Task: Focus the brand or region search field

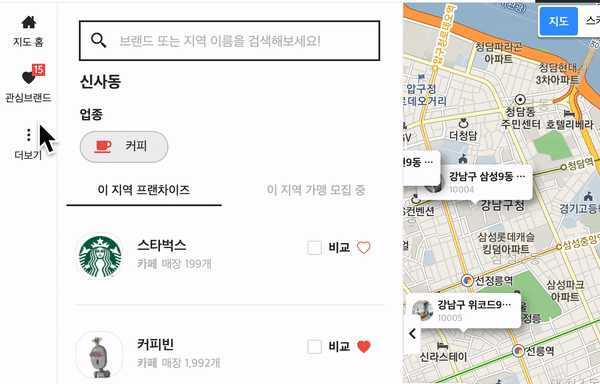Action: (230, 41)
